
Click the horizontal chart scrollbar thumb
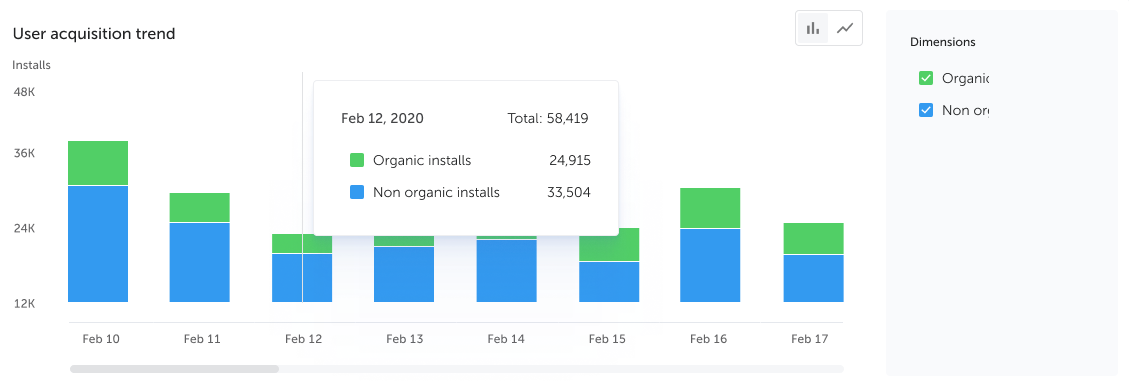tap(174, 369)
